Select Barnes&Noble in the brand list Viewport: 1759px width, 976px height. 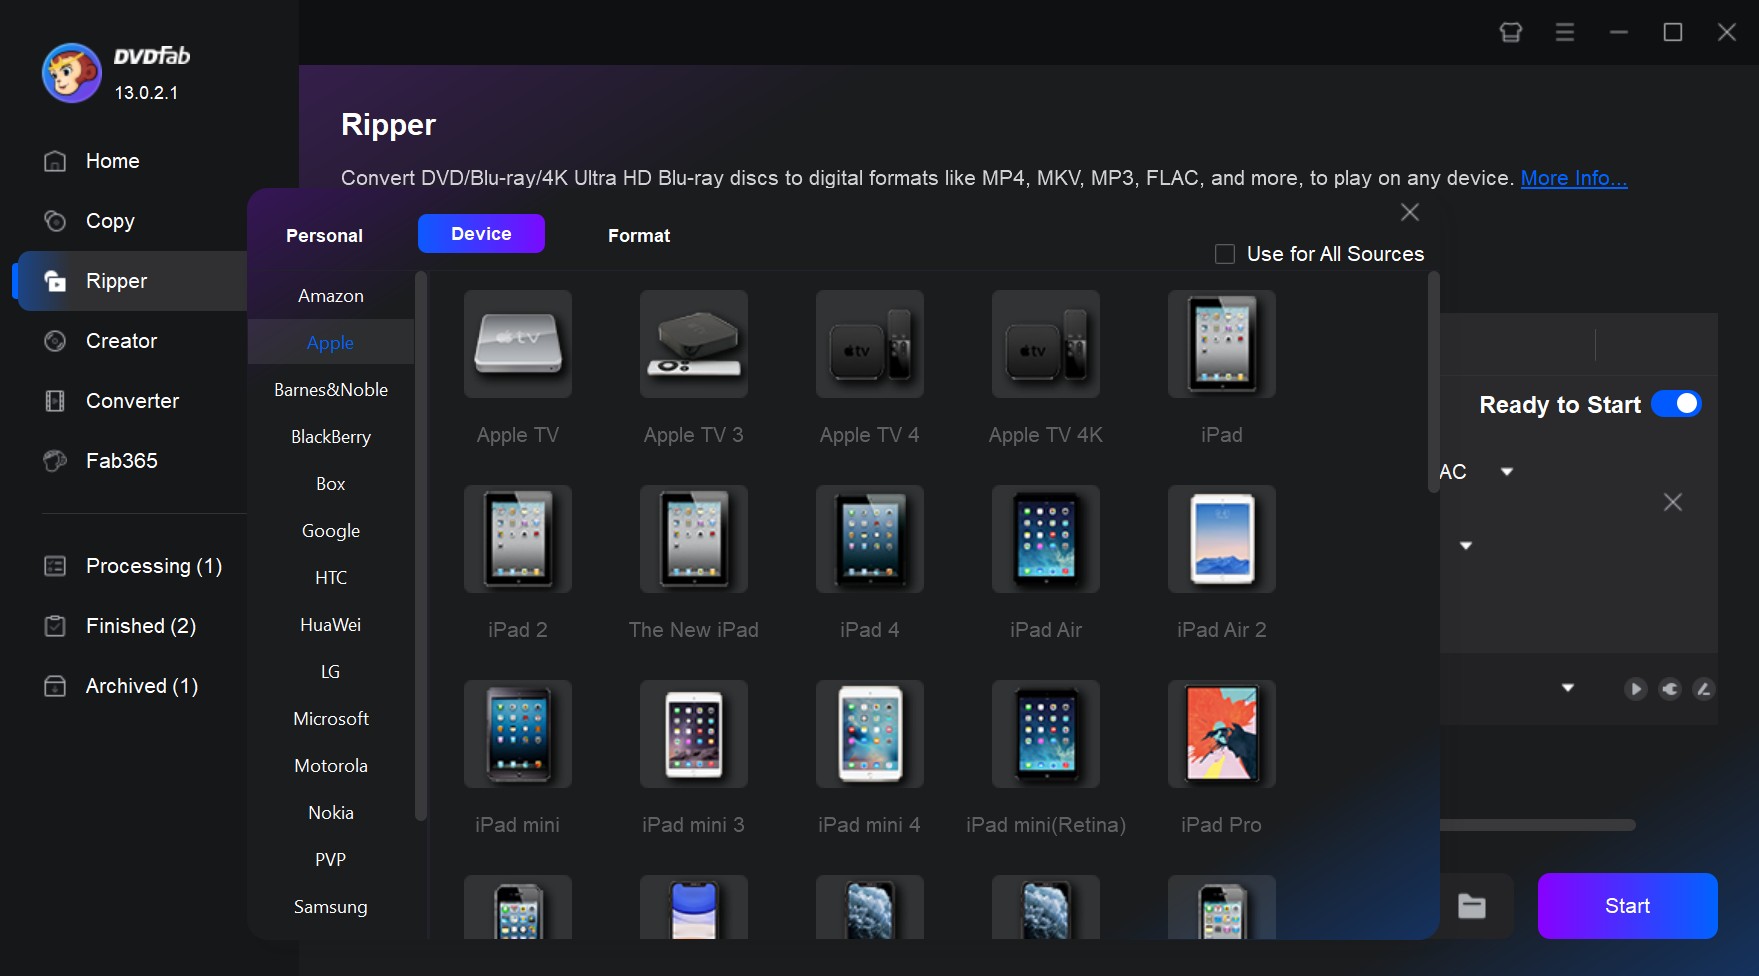pyautogui.click(x=331, y=390)
